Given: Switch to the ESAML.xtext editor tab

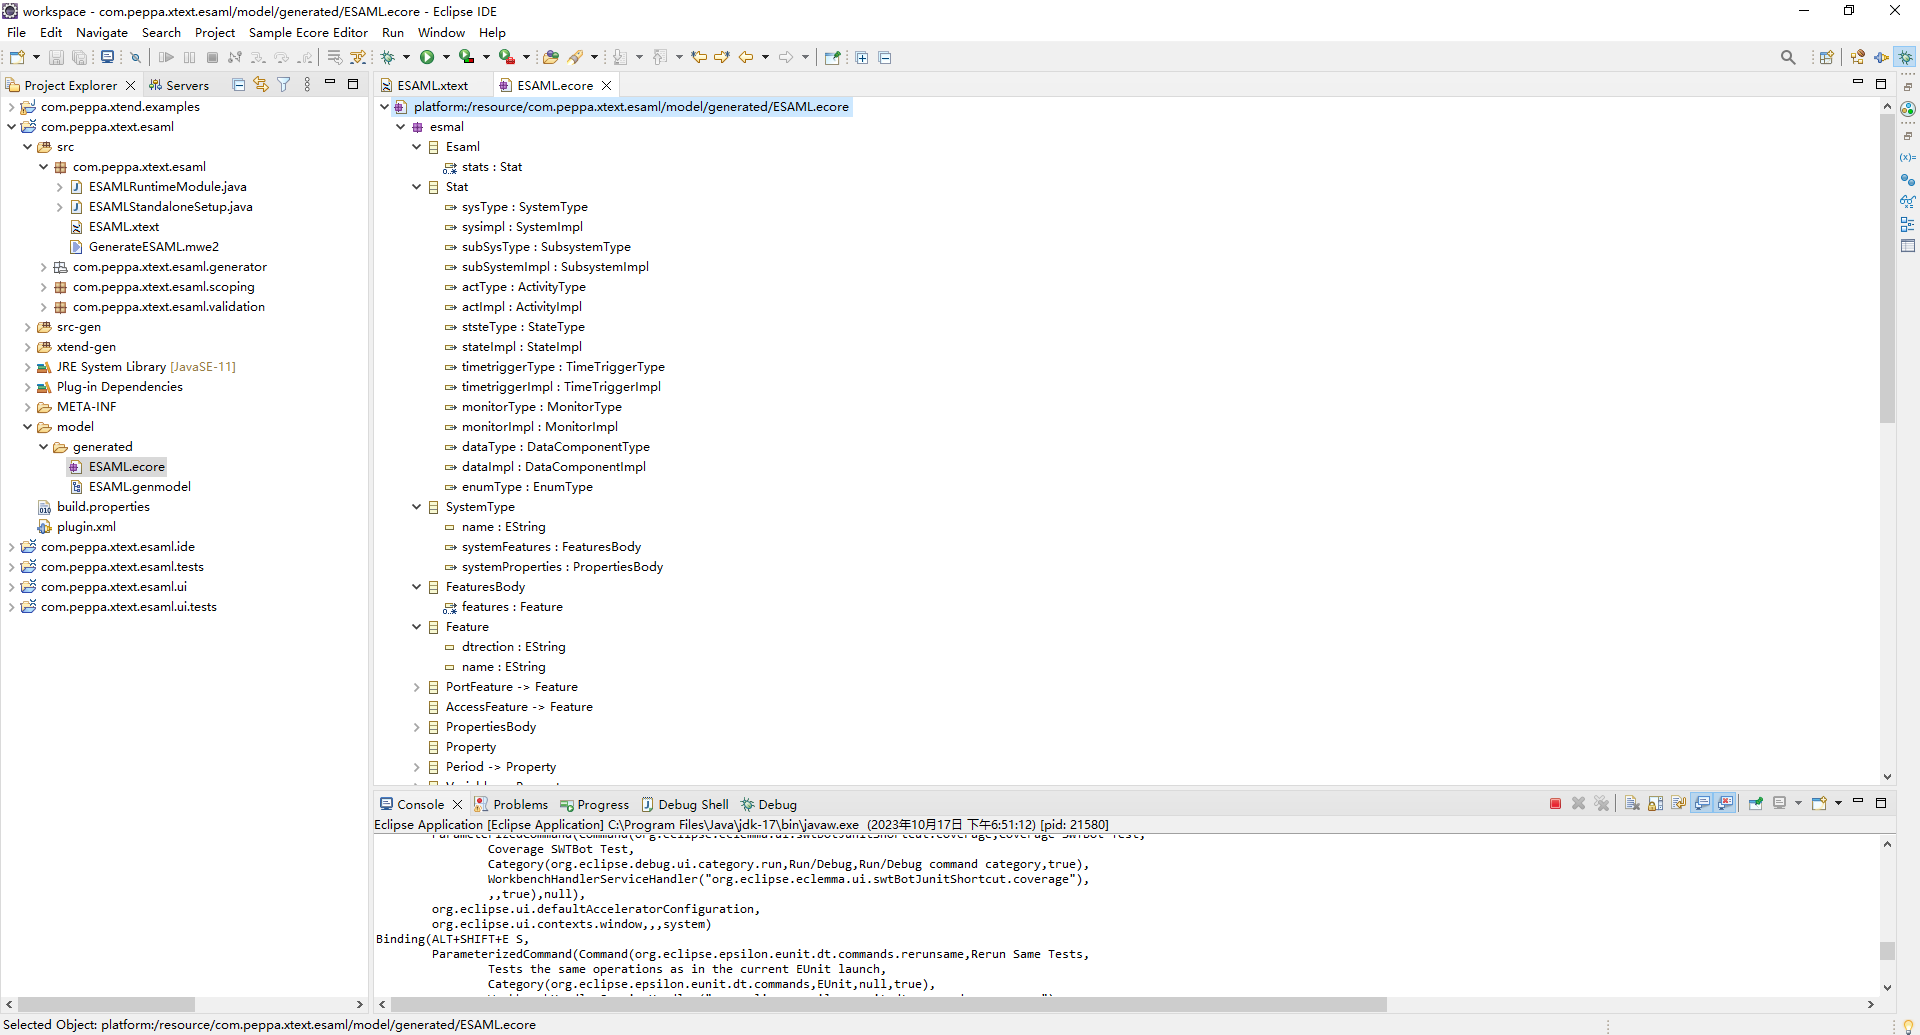Looking at the screenshot, I should [432, 85].
